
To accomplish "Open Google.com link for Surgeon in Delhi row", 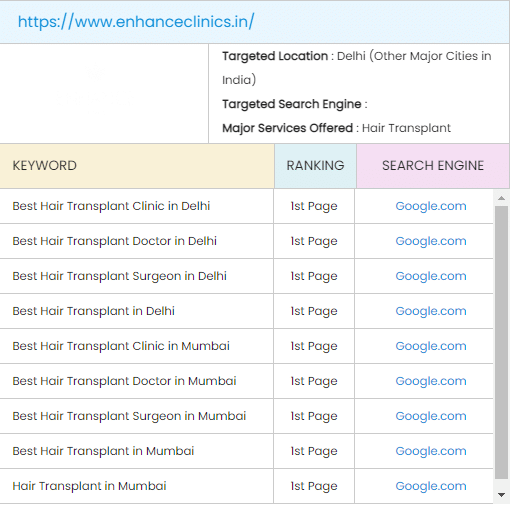I will (x=431, y=276).
